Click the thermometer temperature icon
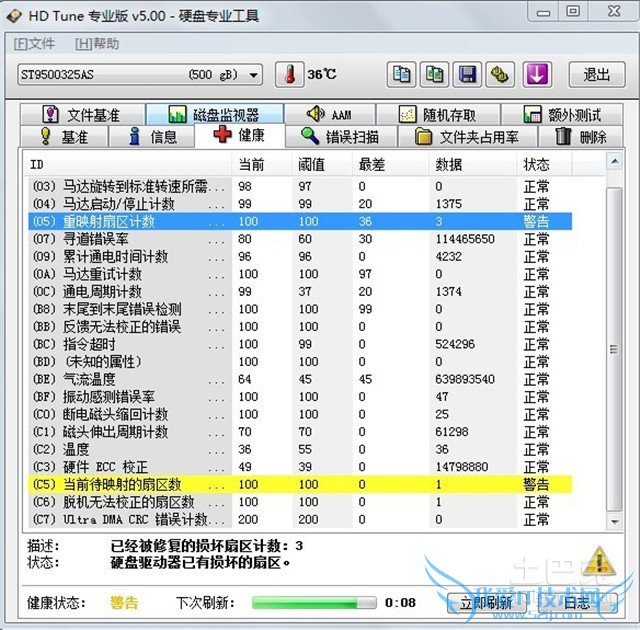The width and height of the screenshot is (640, 630). click(289, 75)
